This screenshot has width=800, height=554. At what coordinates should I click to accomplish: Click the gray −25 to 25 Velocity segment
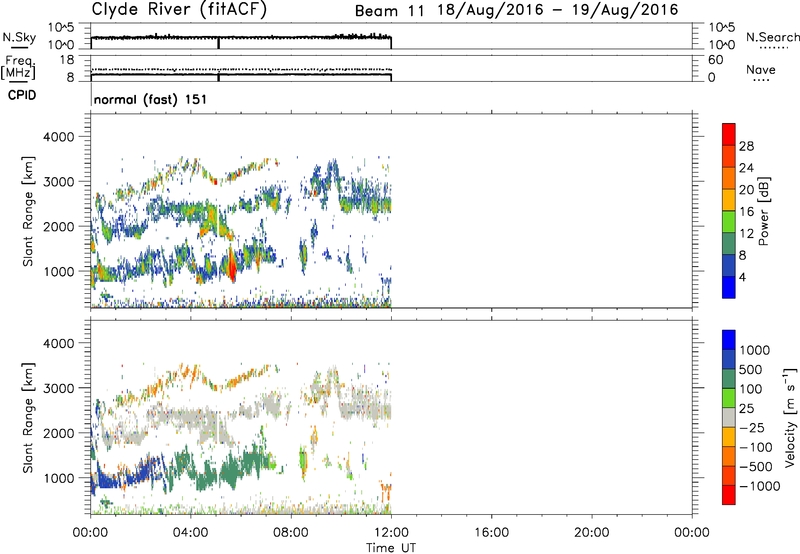[x=729, y=418]
